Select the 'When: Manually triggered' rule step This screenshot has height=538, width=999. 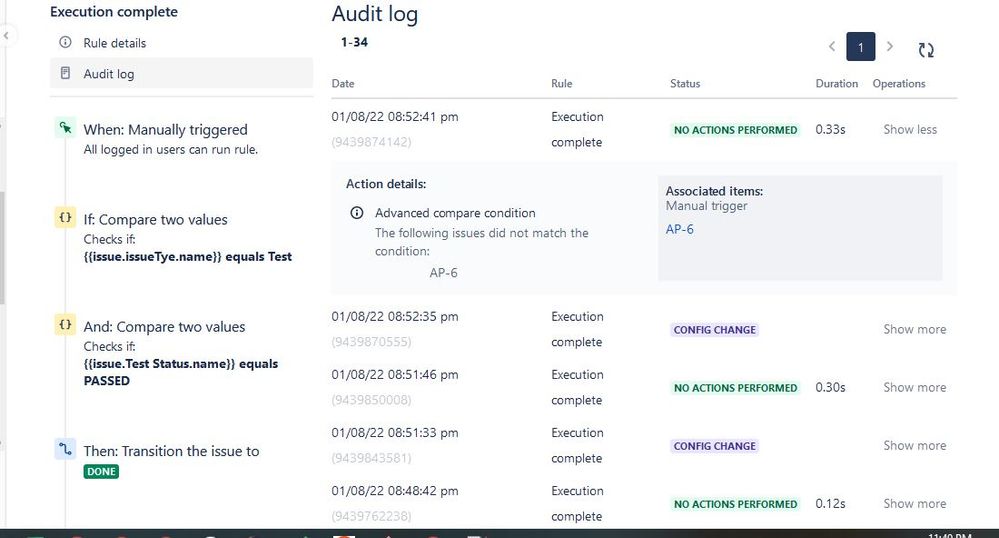pos(166,129)
